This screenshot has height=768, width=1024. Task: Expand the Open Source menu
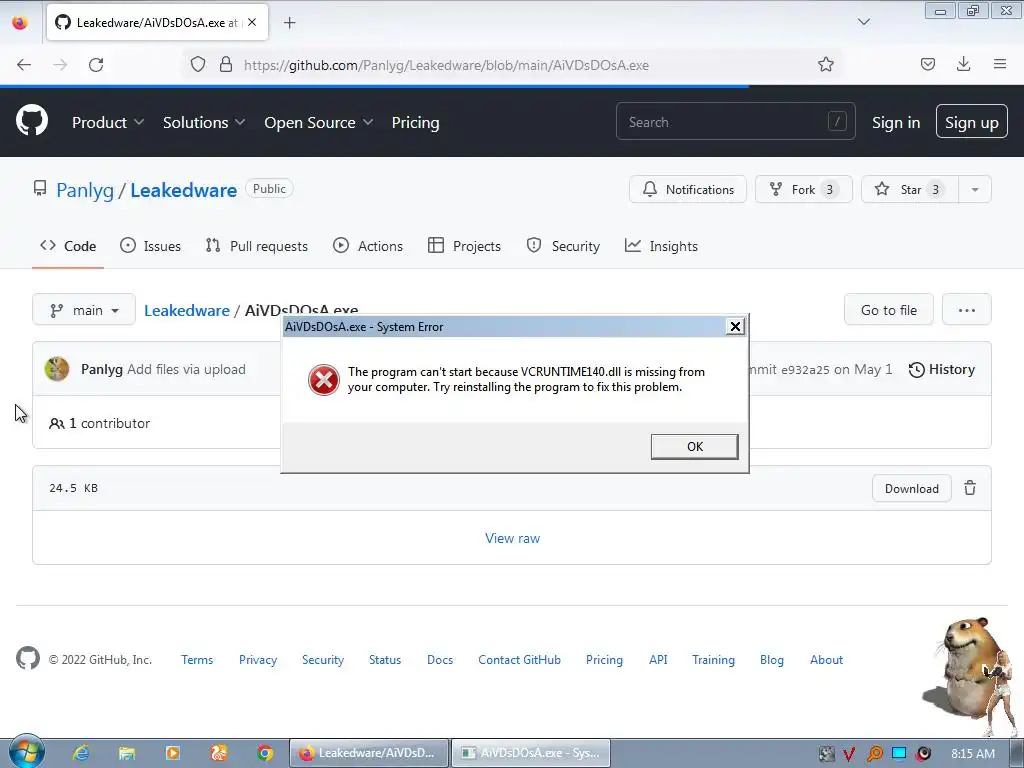point(318,122)
